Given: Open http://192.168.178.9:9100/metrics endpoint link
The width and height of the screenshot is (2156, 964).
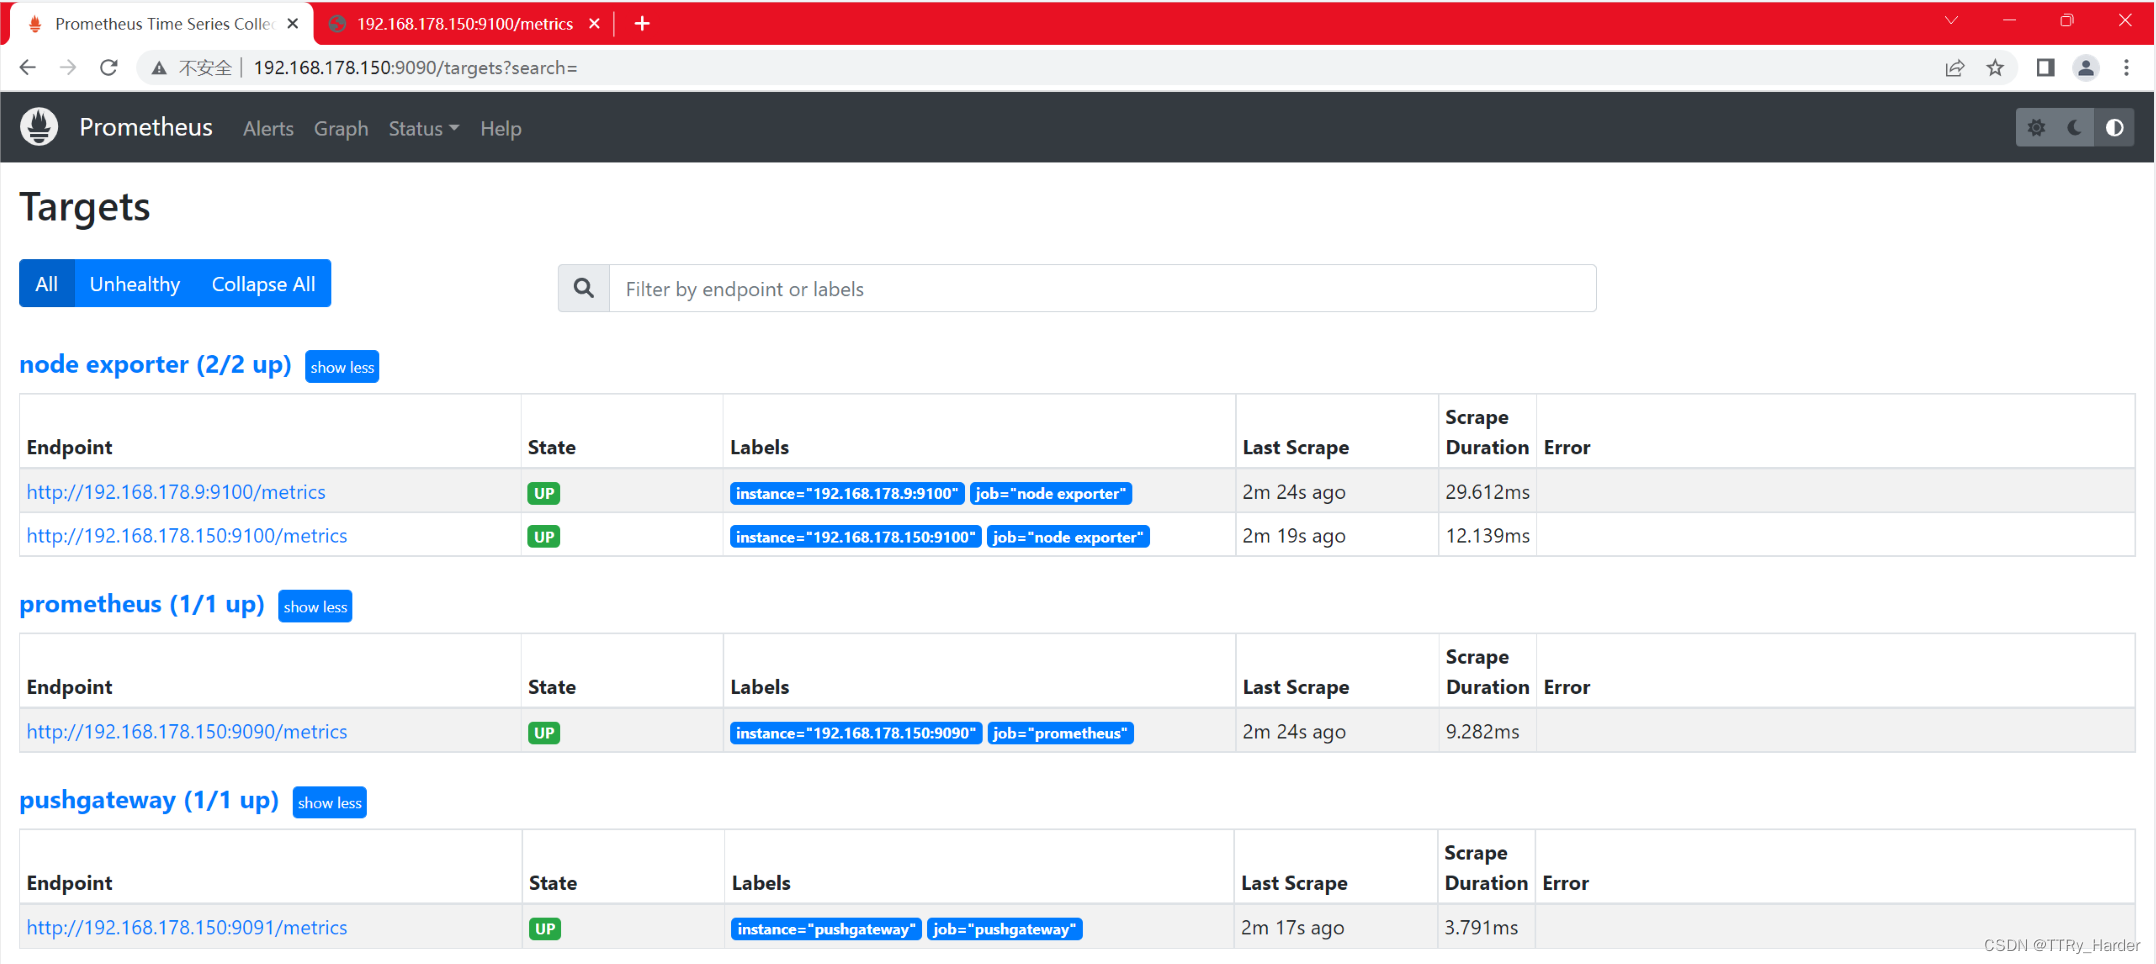Looking at the screenshot, I should 176,492.
